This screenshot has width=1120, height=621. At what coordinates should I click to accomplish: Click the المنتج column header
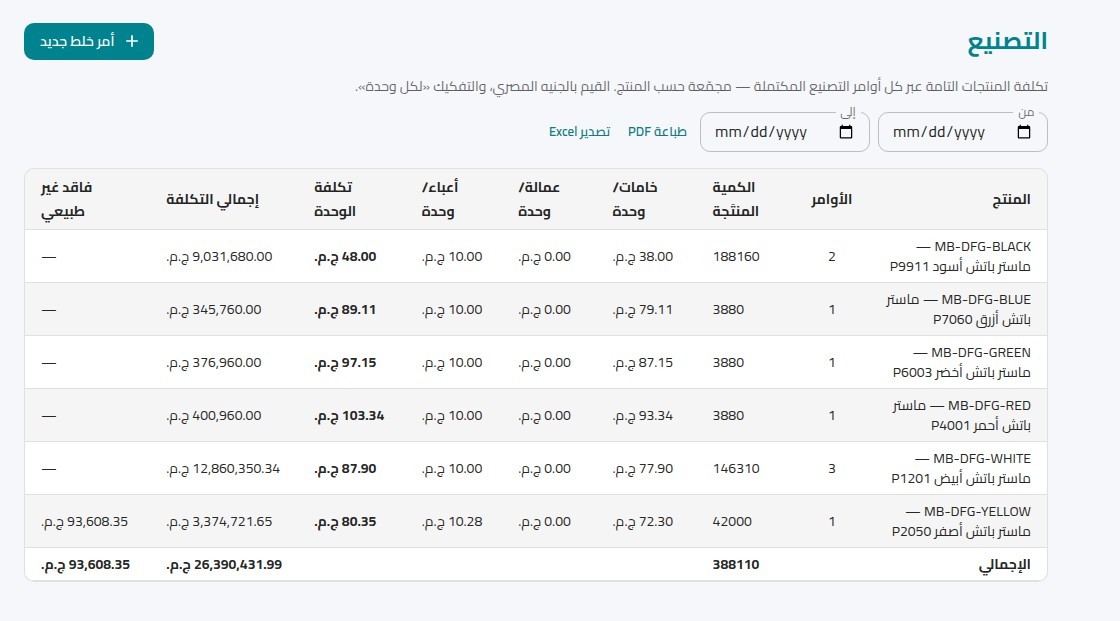(x=1011, y=199)
